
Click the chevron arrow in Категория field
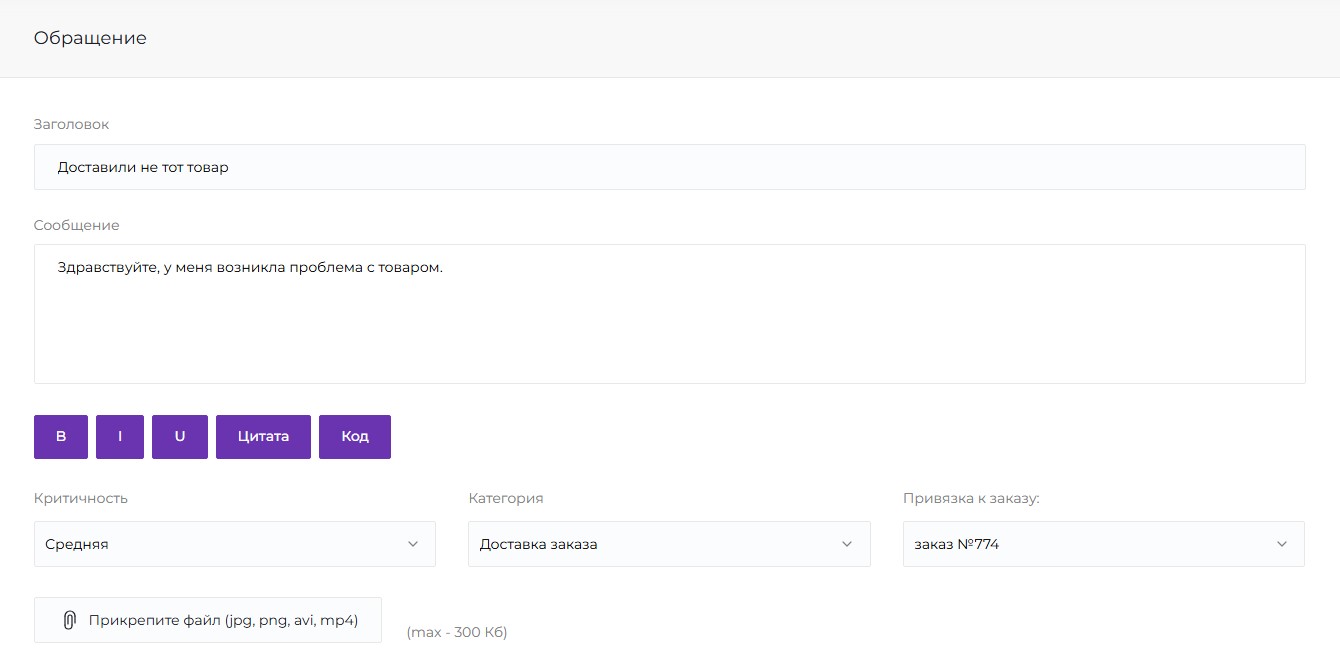click(847, 544)
